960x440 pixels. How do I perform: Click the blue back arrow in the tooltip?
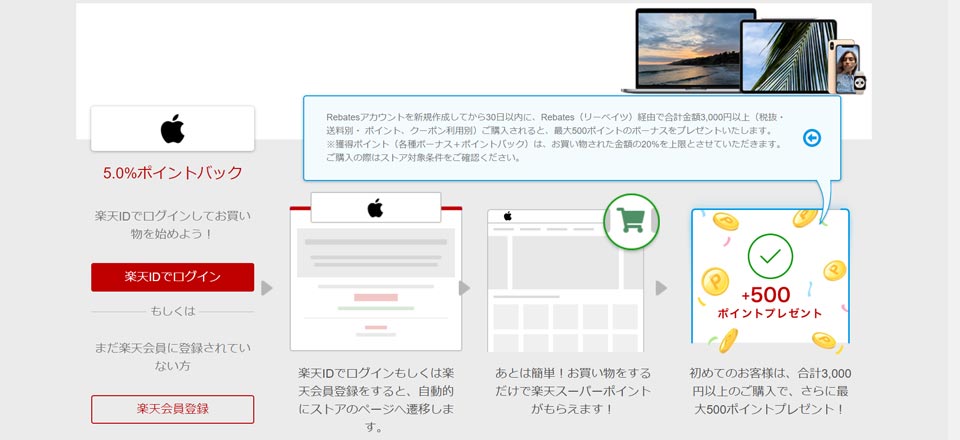[x=812, y=138]
